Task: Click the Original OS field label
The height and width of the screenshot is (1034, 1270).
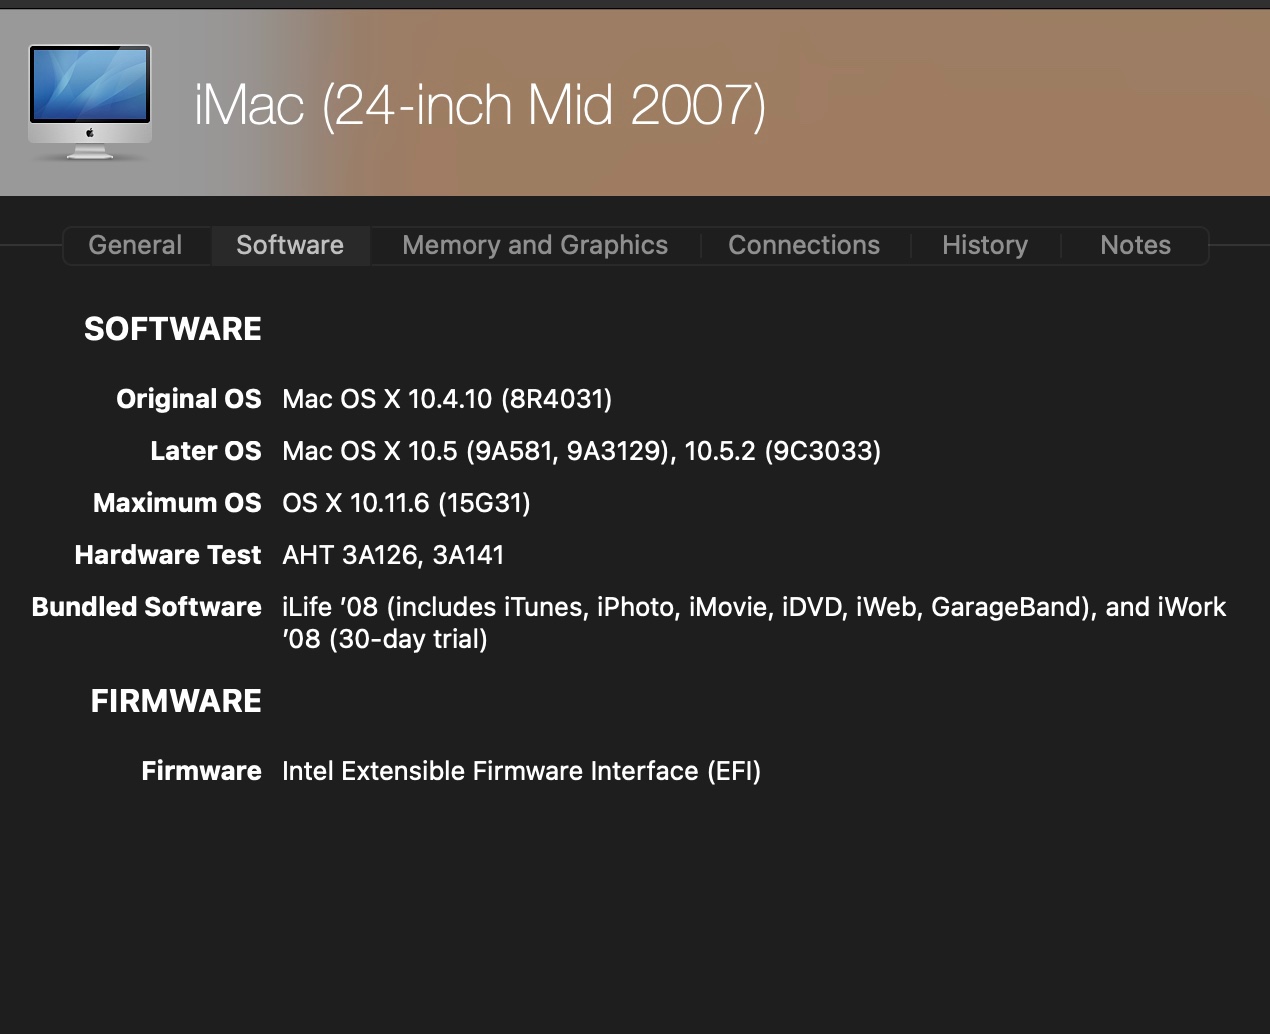Action: [188, 399]
